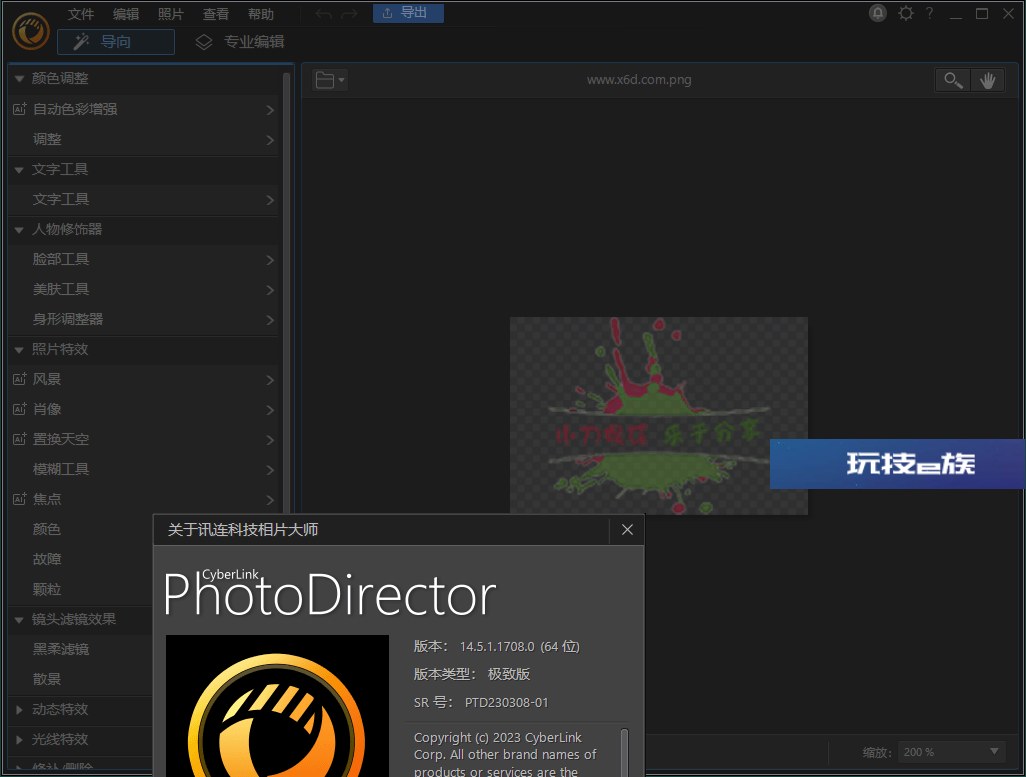Click version text 14.5.1.1708.0 (64 位)
Viewport: 1026px width, 777px height.
[520, 647]
